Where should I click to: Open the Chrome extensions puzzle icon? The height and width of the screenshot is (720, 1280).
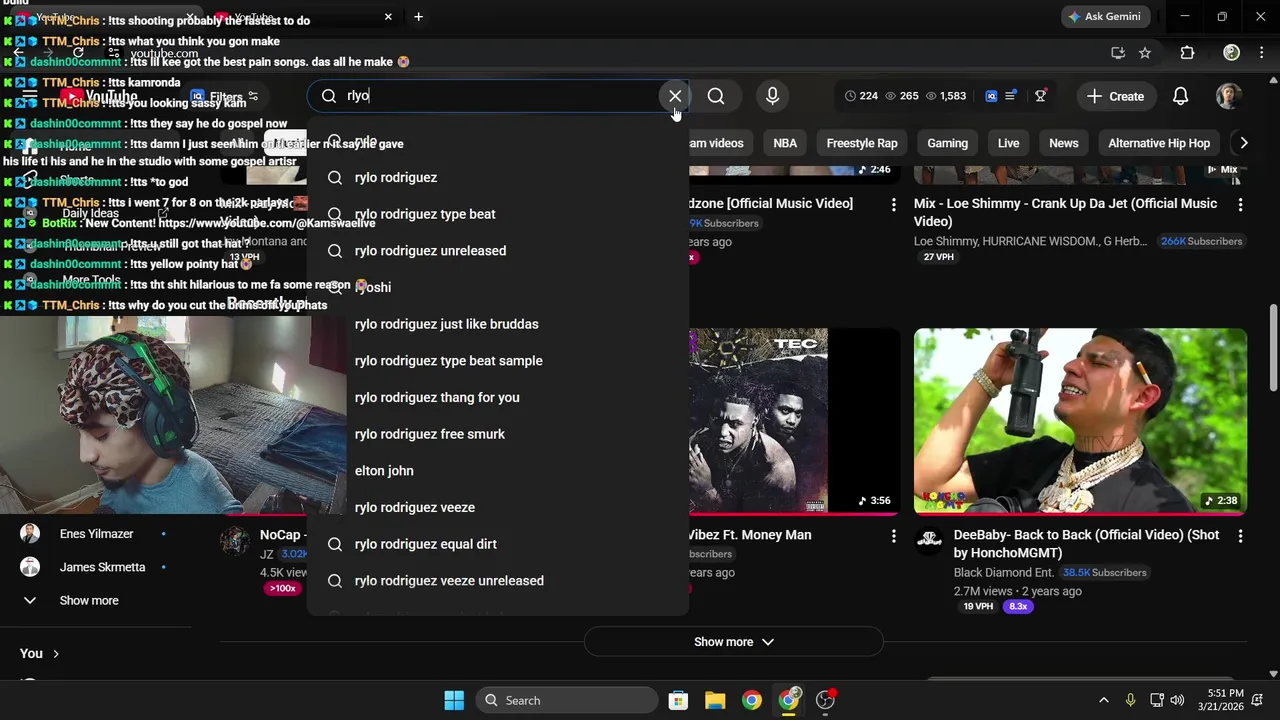(1187, 53)
